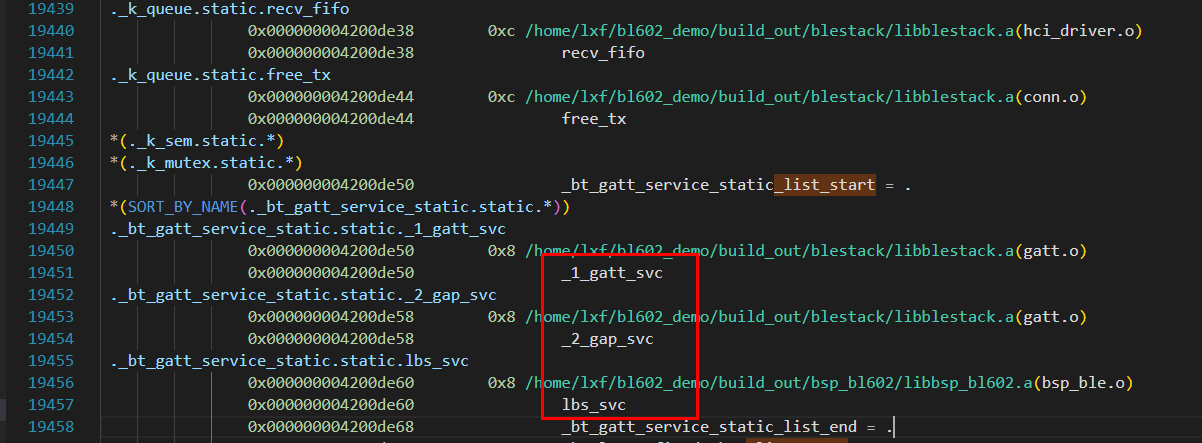
Task: Click the highlighted _list_start text on line 19447
Action: (x=824, y=185)
